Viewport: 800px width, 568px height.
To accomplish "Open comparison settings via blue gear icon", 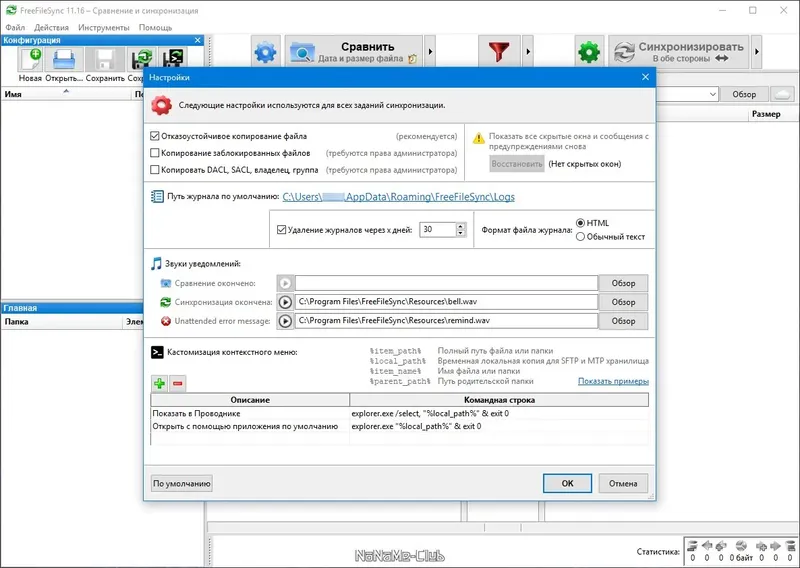I will coord(265,52).
